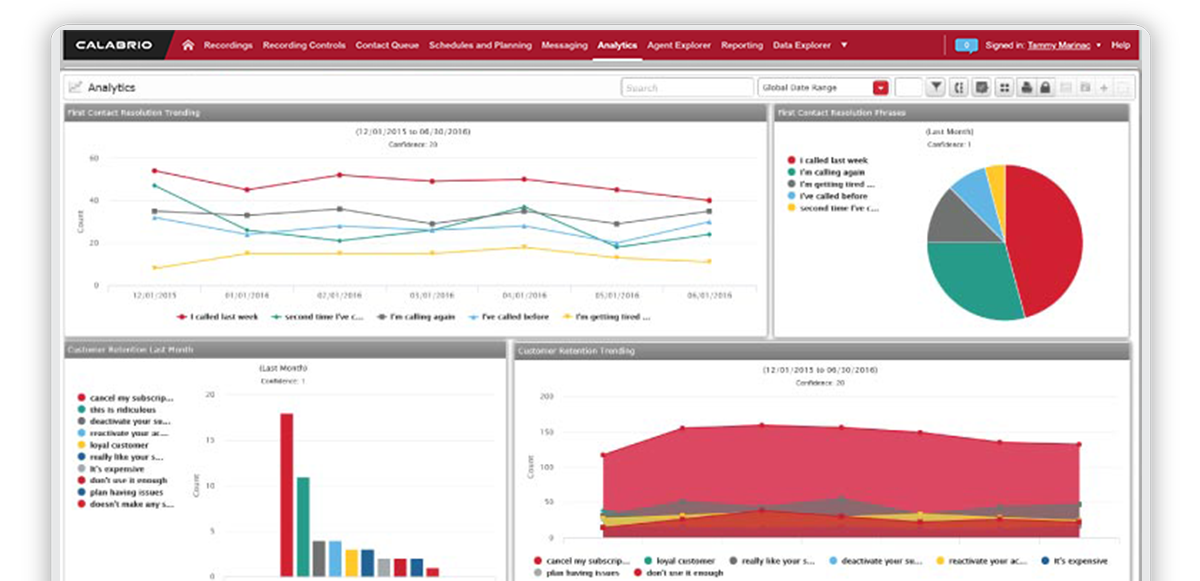
Task: Click 'plan having issues' in the area chart legend
Action: (575, 573)
